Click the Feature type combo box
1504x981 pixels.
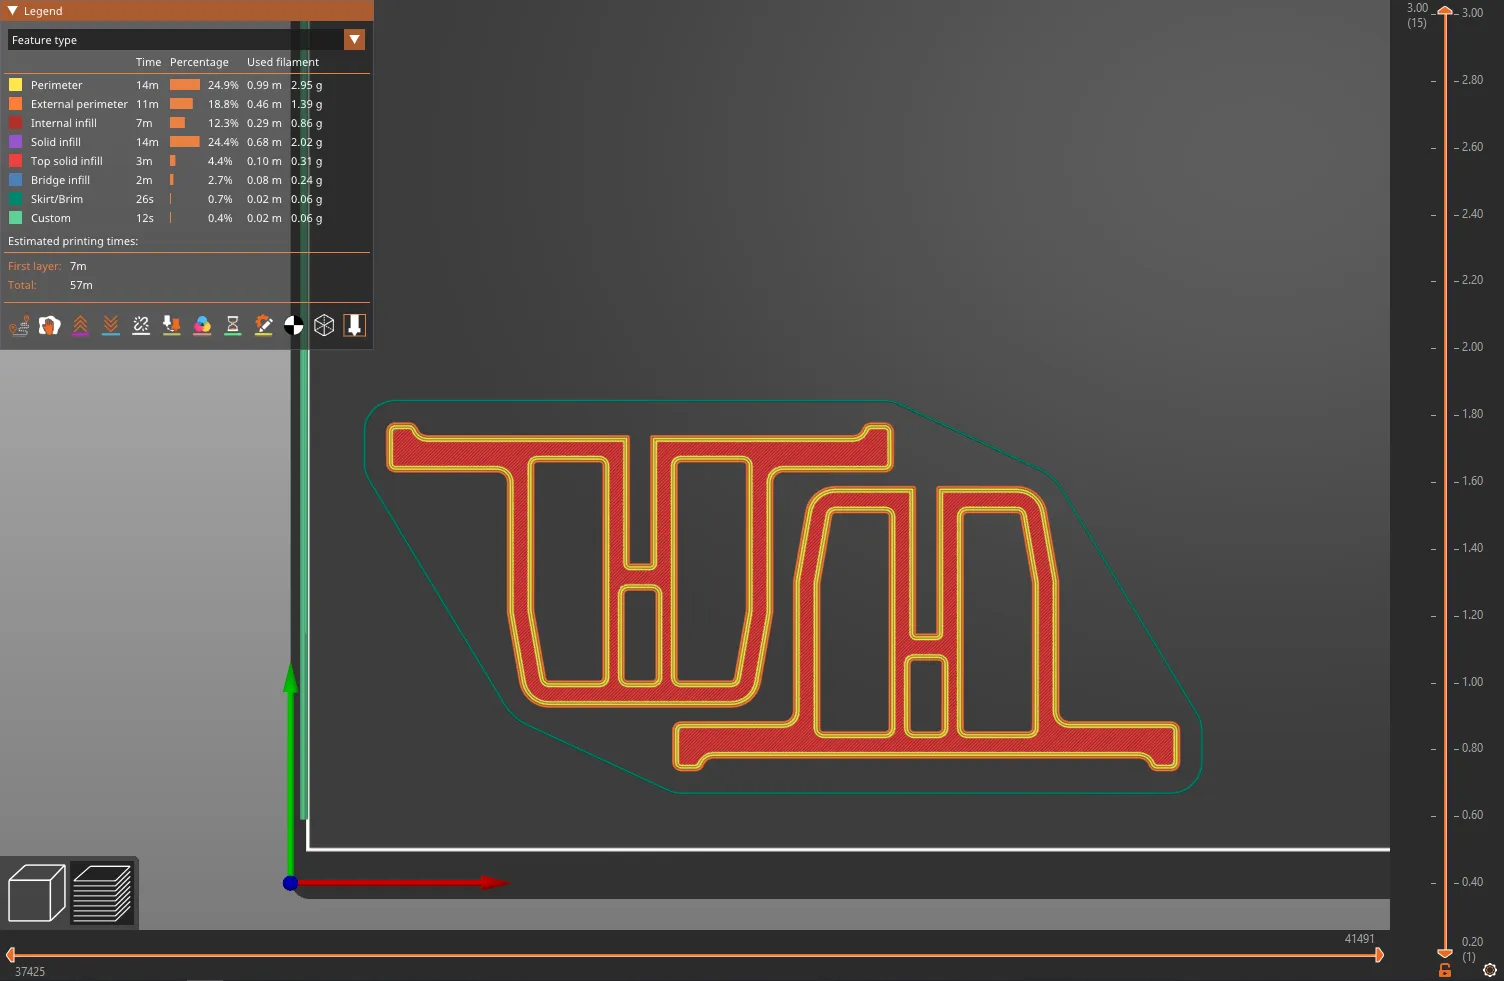[x=186, y=40]
